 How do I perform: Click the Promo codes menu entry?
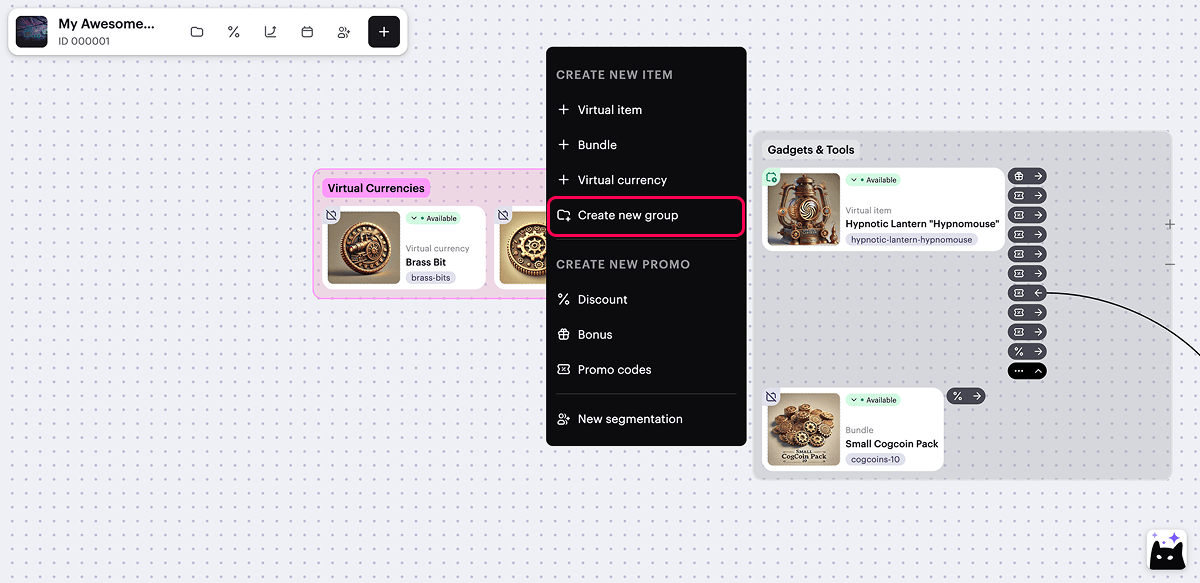pos(613,370)
